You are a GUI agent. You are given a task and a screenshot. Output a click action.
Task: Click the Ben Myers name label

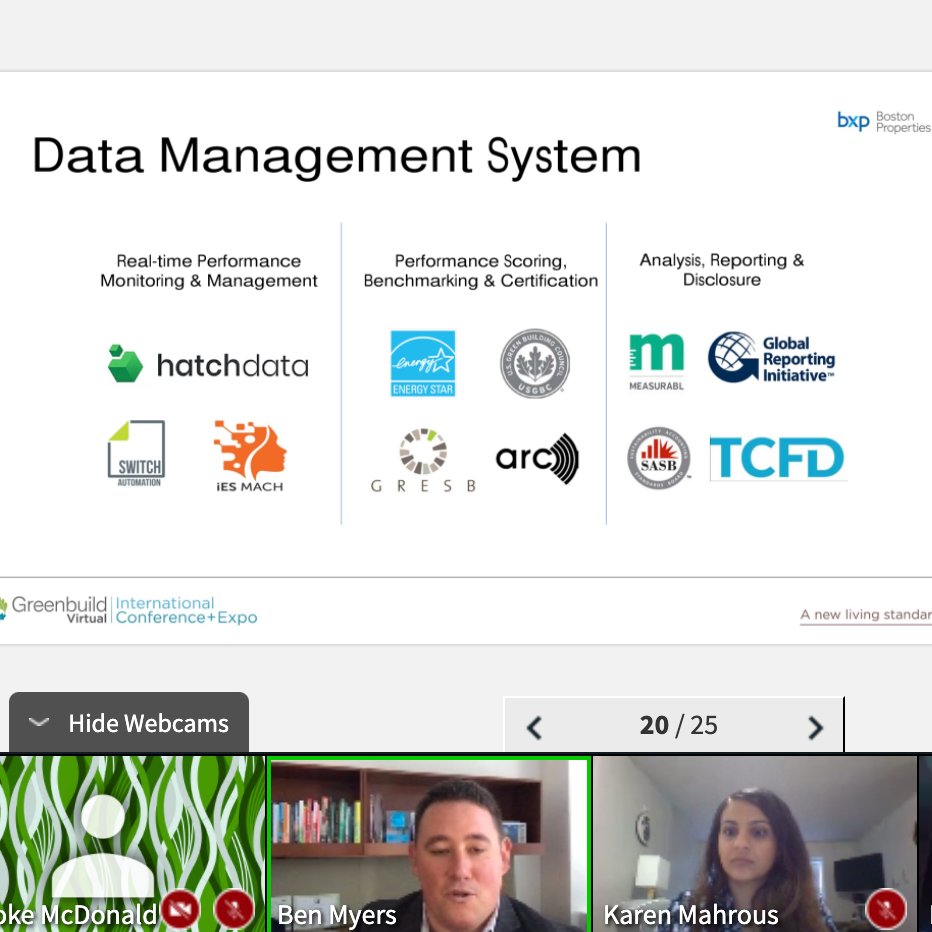[x=336, y=915]
